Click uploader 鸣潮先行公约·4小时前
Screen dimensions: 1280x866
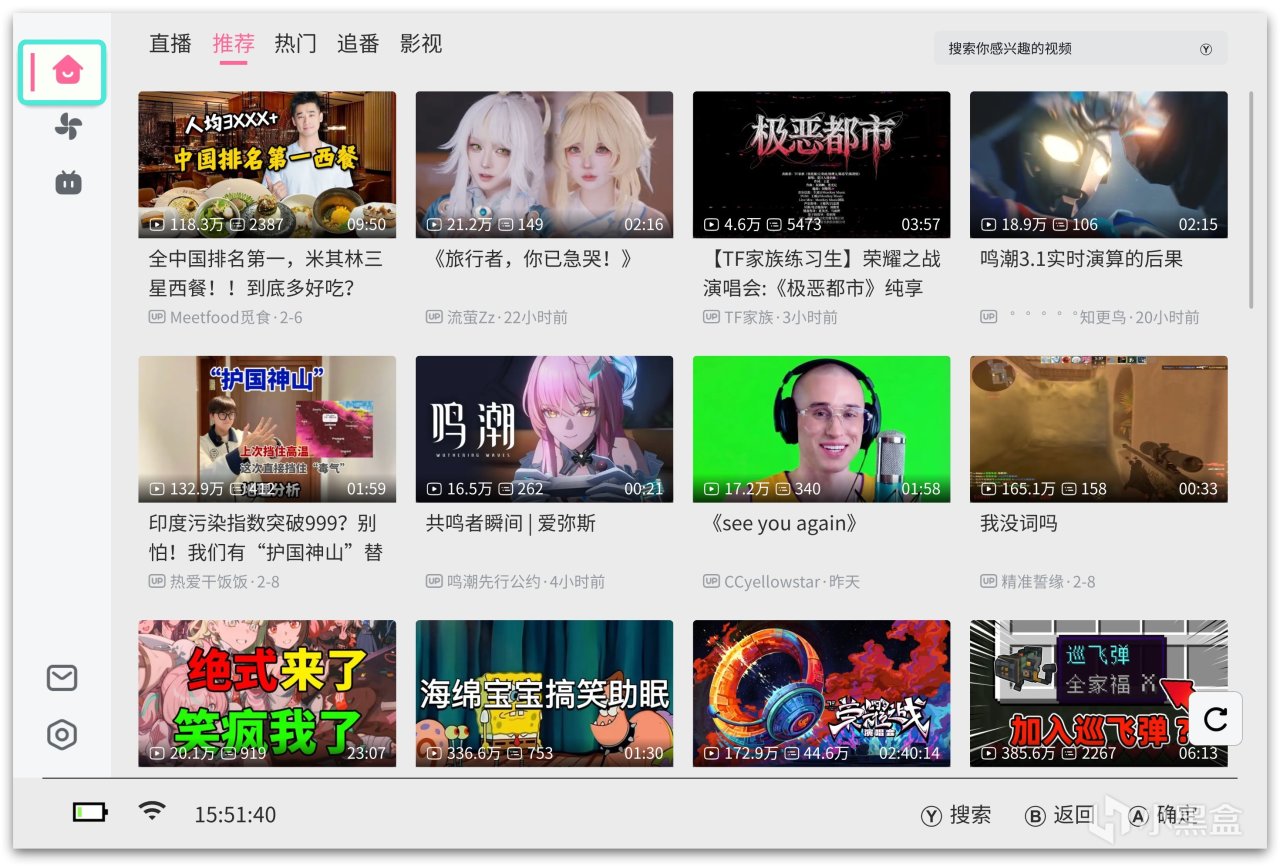pos(526,581)
